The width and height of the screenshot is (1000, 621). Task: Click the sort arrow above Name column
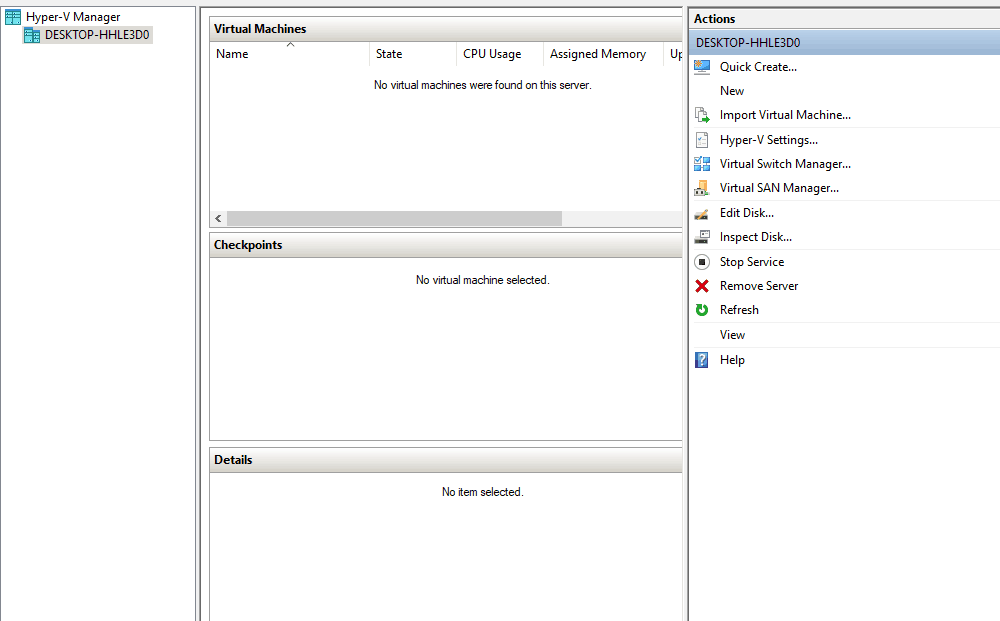pyautogui.click(x=290, y=45)
